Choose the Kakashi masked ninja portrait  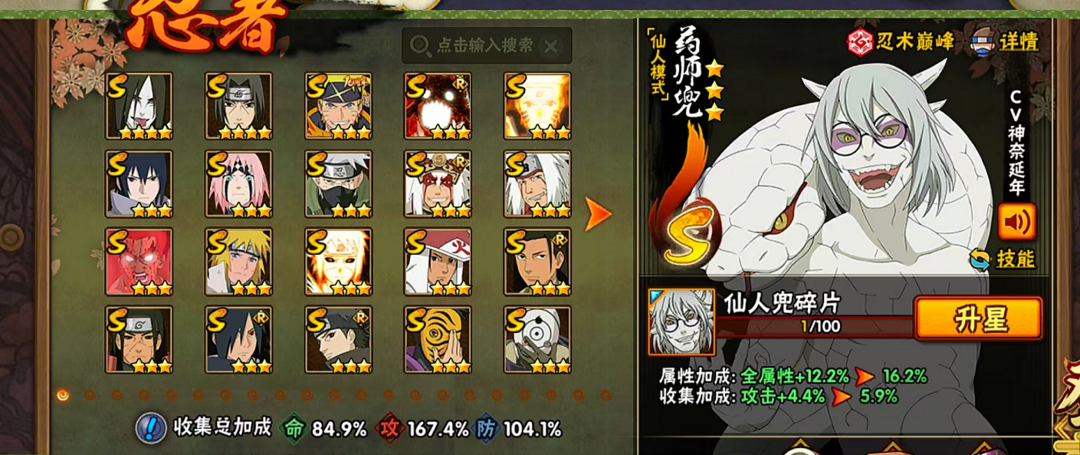click(x=338, y=184)
